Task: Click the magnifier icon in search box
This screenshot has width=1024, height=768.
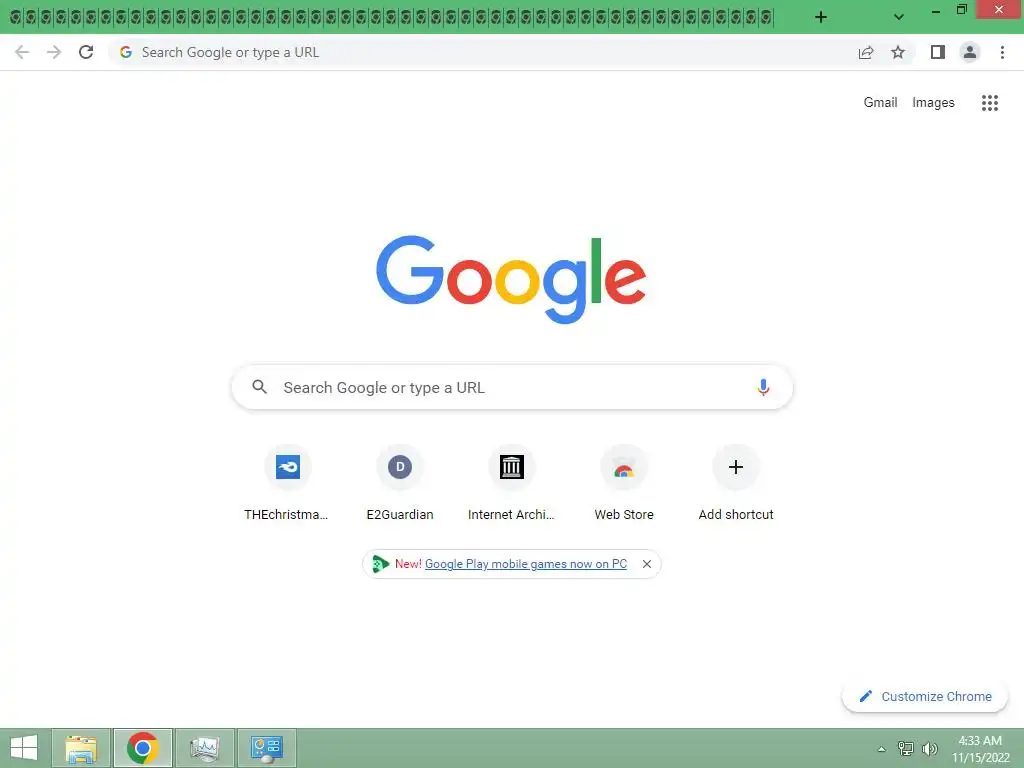Action: pos(259,387)
